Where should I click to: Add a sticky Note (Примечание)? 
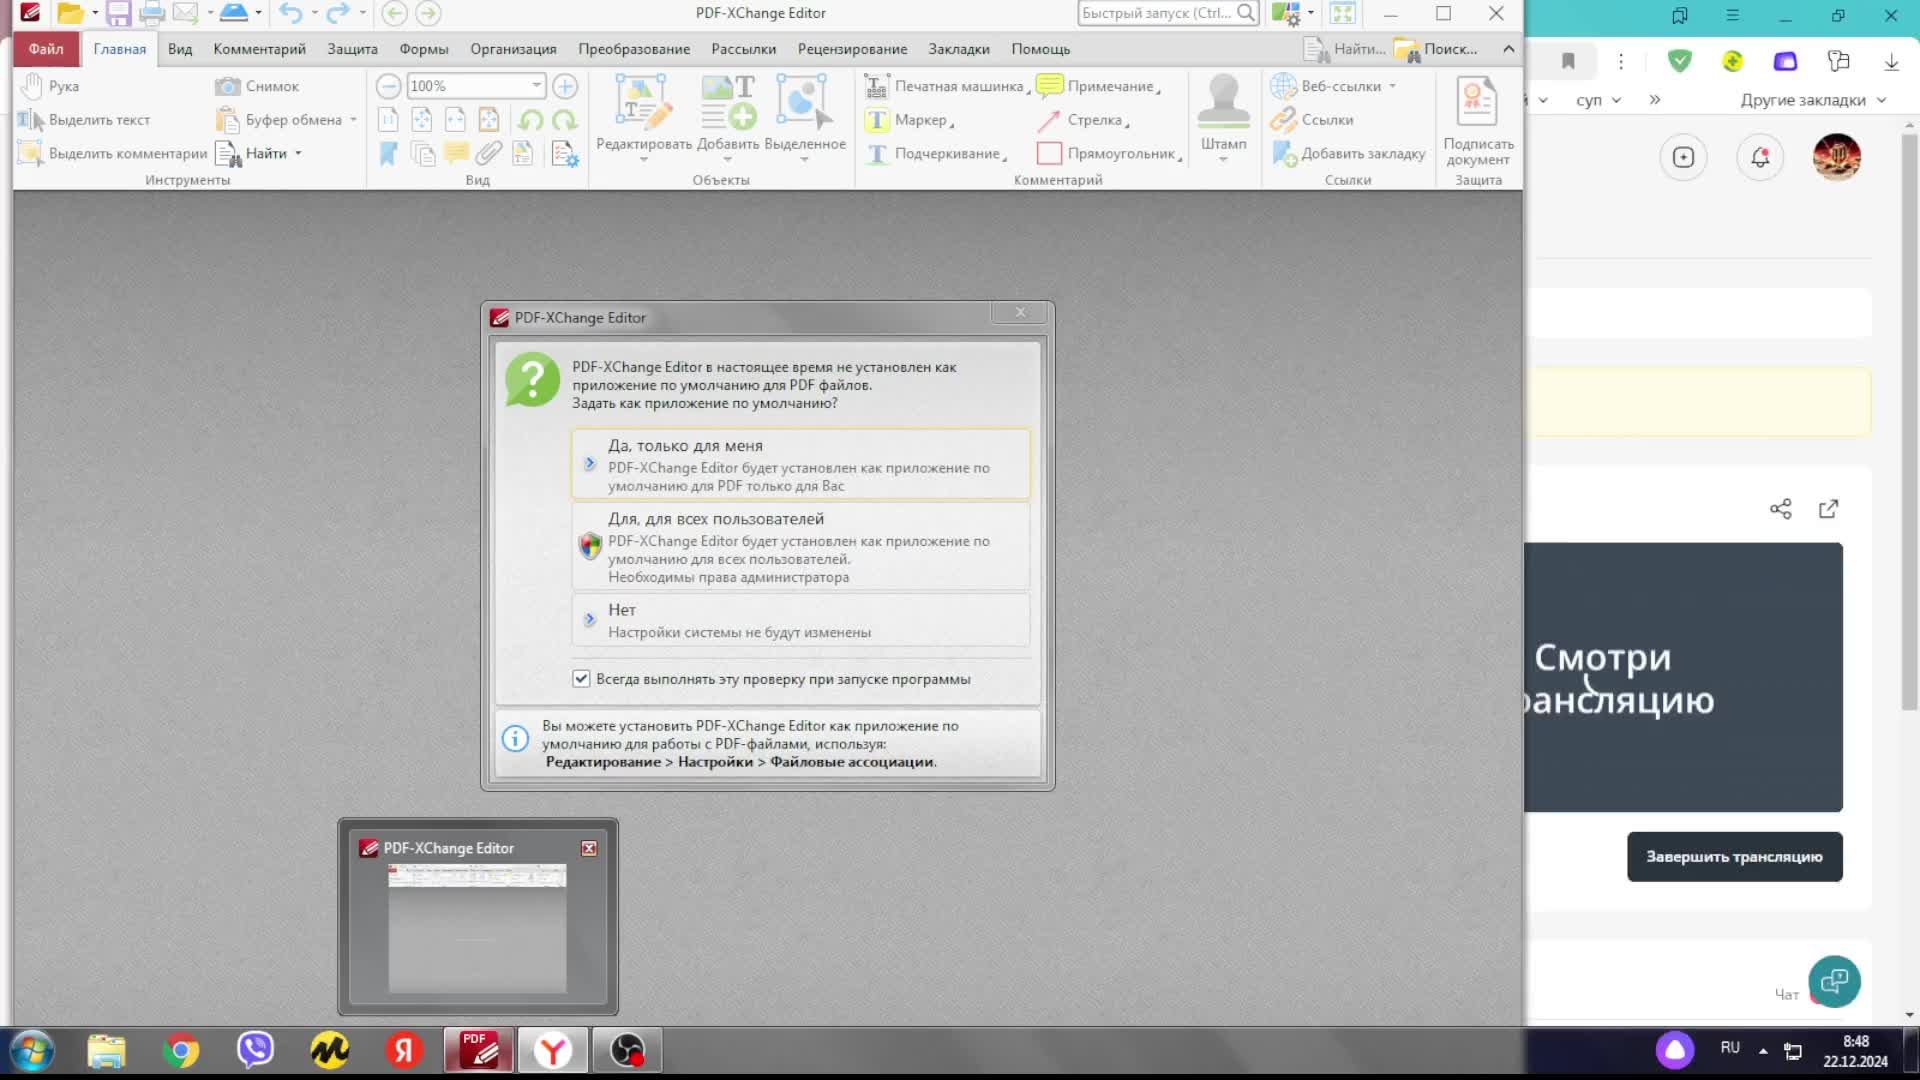[x=1098, y=86]
